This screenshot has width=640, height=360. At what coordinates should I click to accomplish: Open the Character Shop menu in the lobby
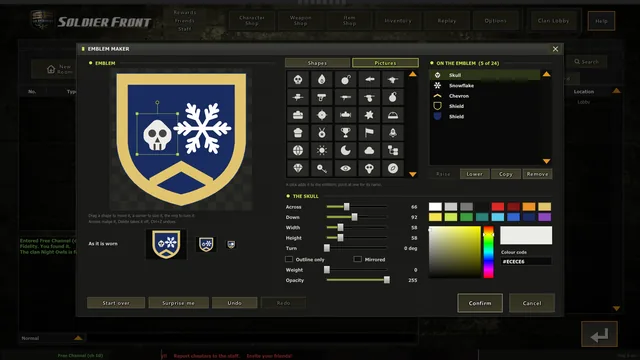pos(252,21)
